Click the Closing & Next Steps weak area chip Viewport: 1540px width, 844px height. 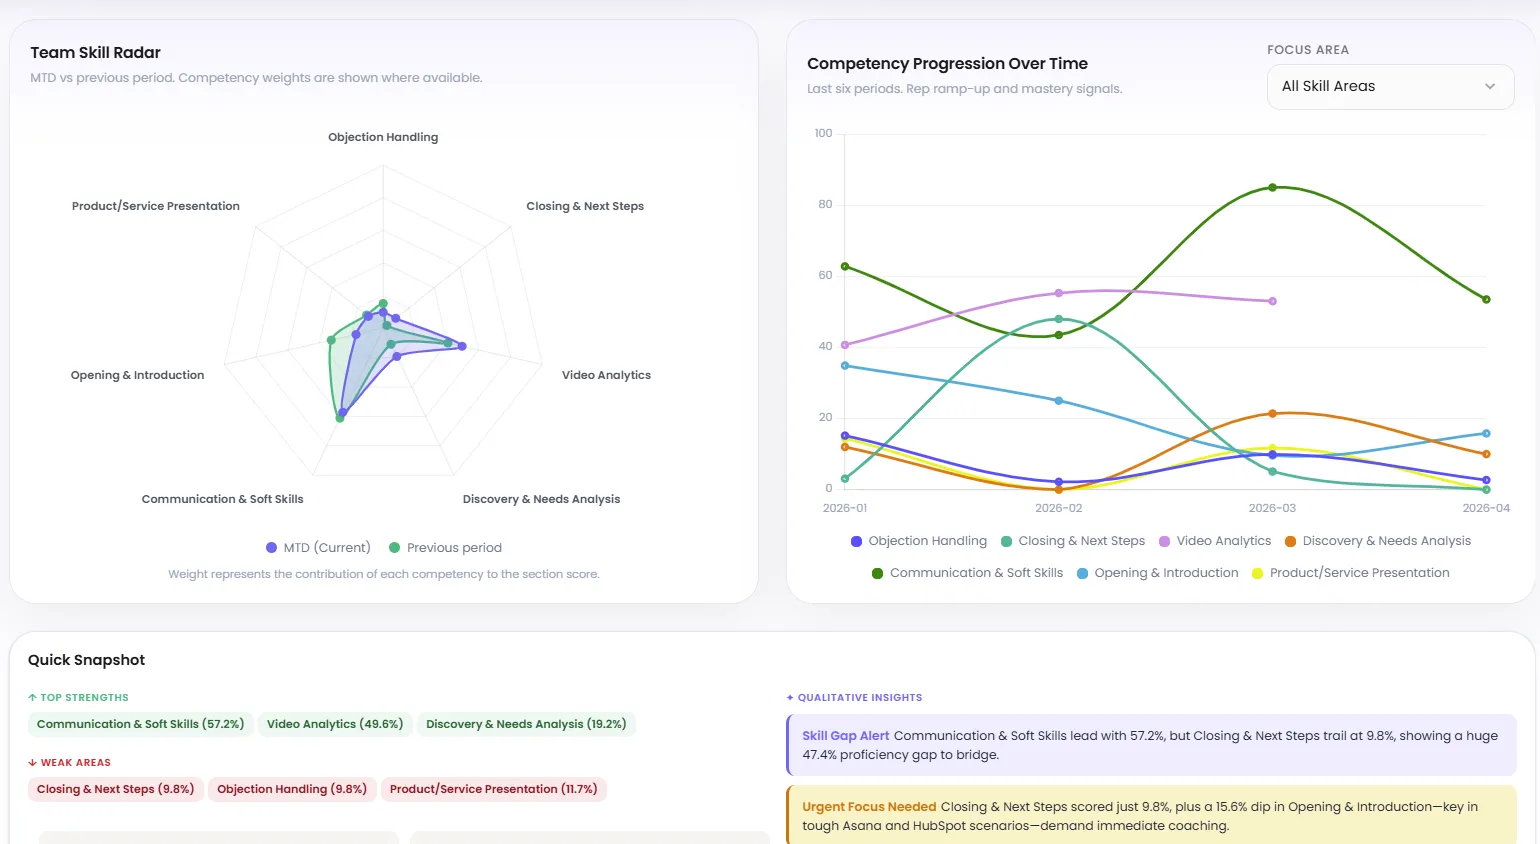[115, 789]
